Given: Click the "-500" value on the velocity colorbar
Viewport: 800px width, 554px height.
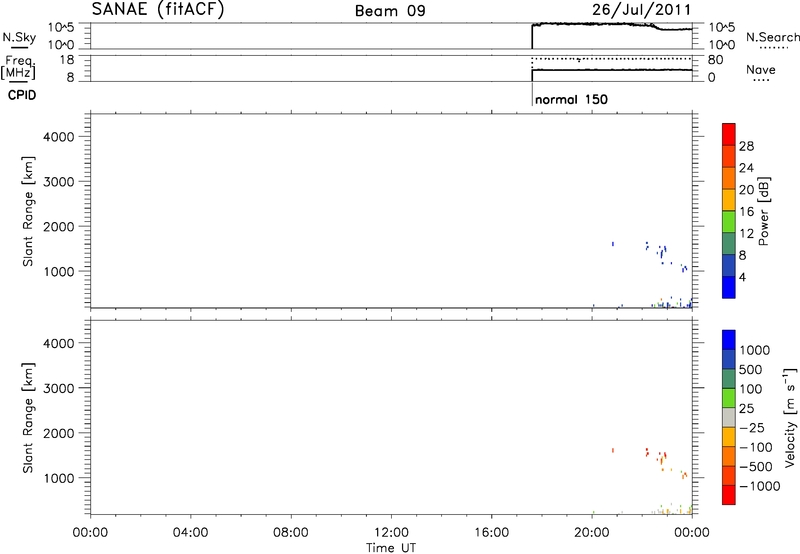Looking at the screenshot, I should [756, 467].
